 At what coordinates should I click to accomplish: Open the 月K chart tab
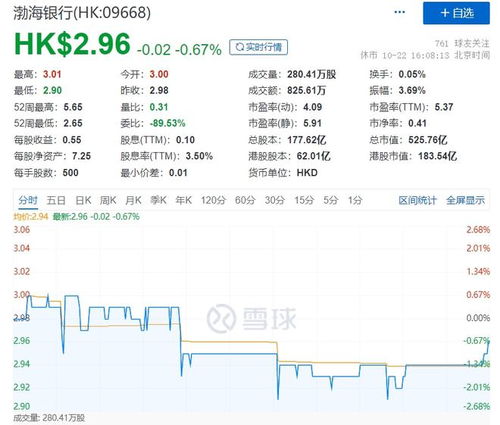[x=133, y=200]
